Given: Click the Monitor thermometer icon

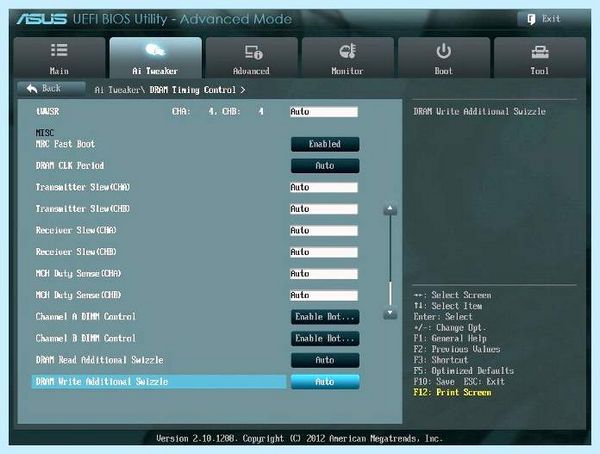Looking at the screenshot, I should [x=347, y=51].
